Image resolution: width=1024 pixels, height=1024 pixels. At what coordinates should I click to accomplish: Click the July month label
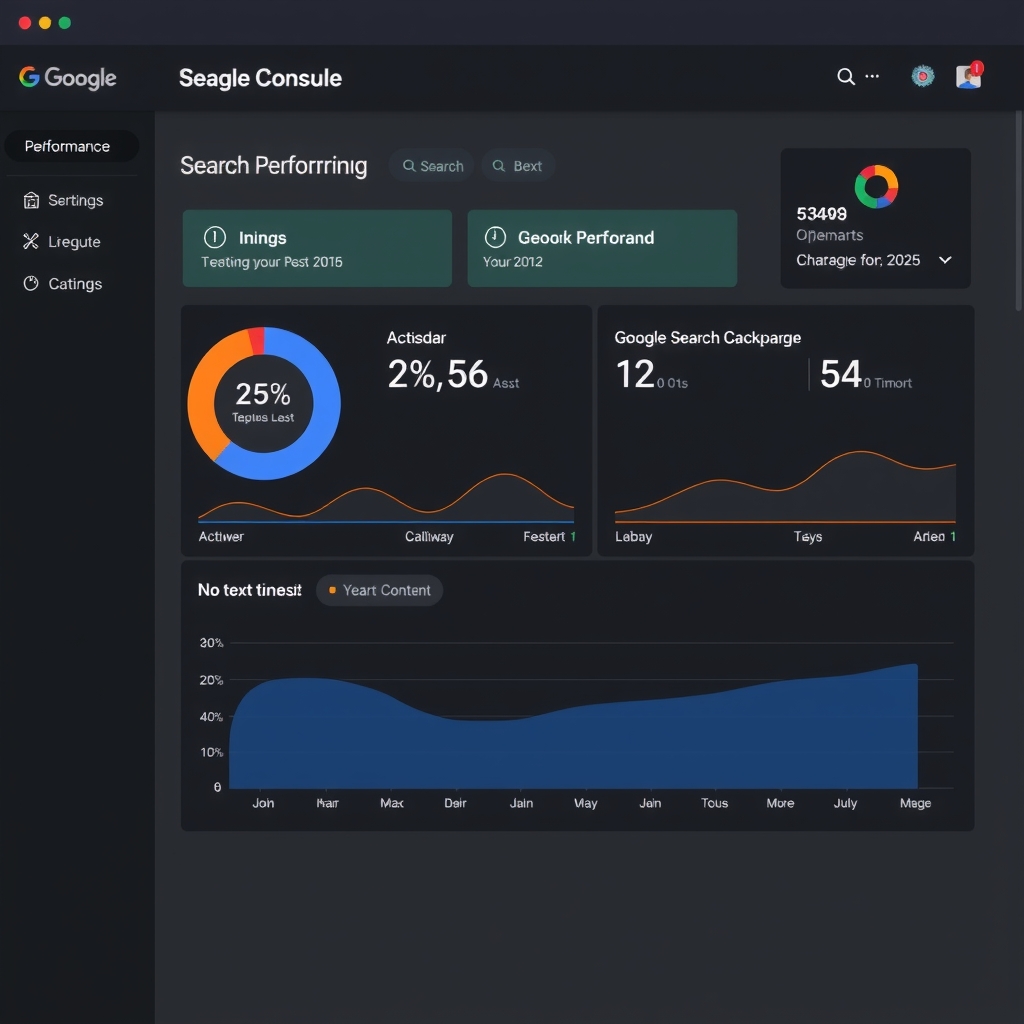(845, 803)
